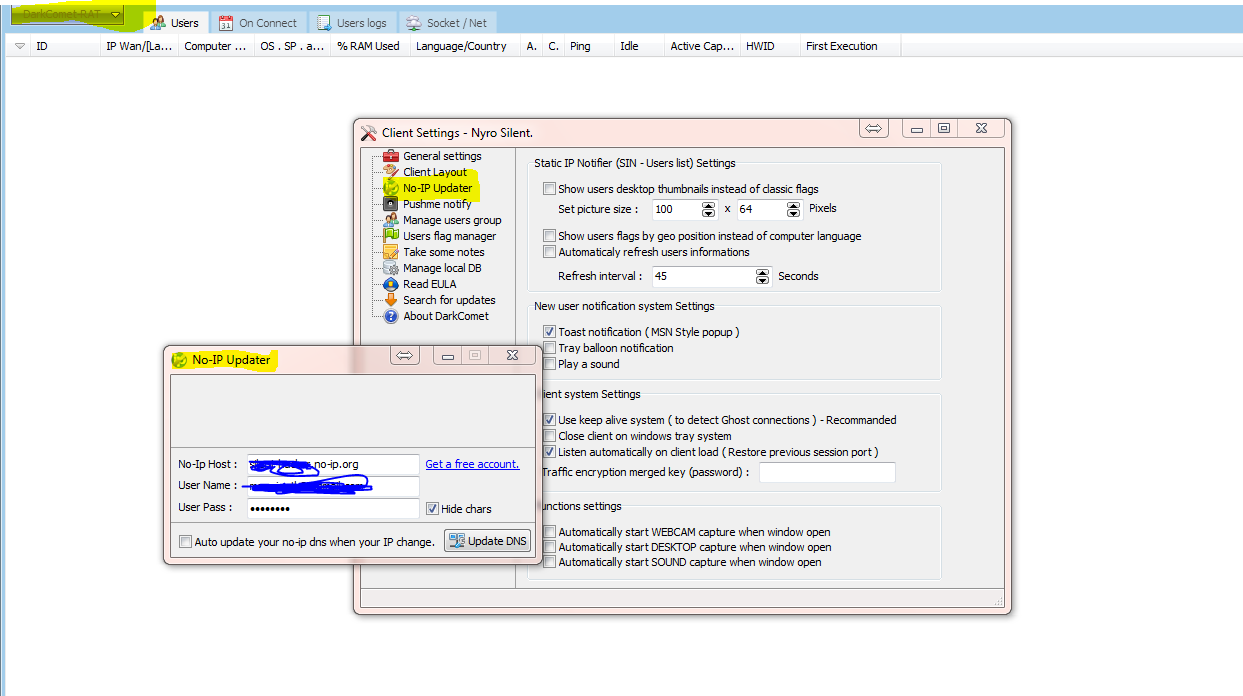The image size is (1243, 696).
Task: Sort by the Active Caption column header
Action: pos(702,46)
